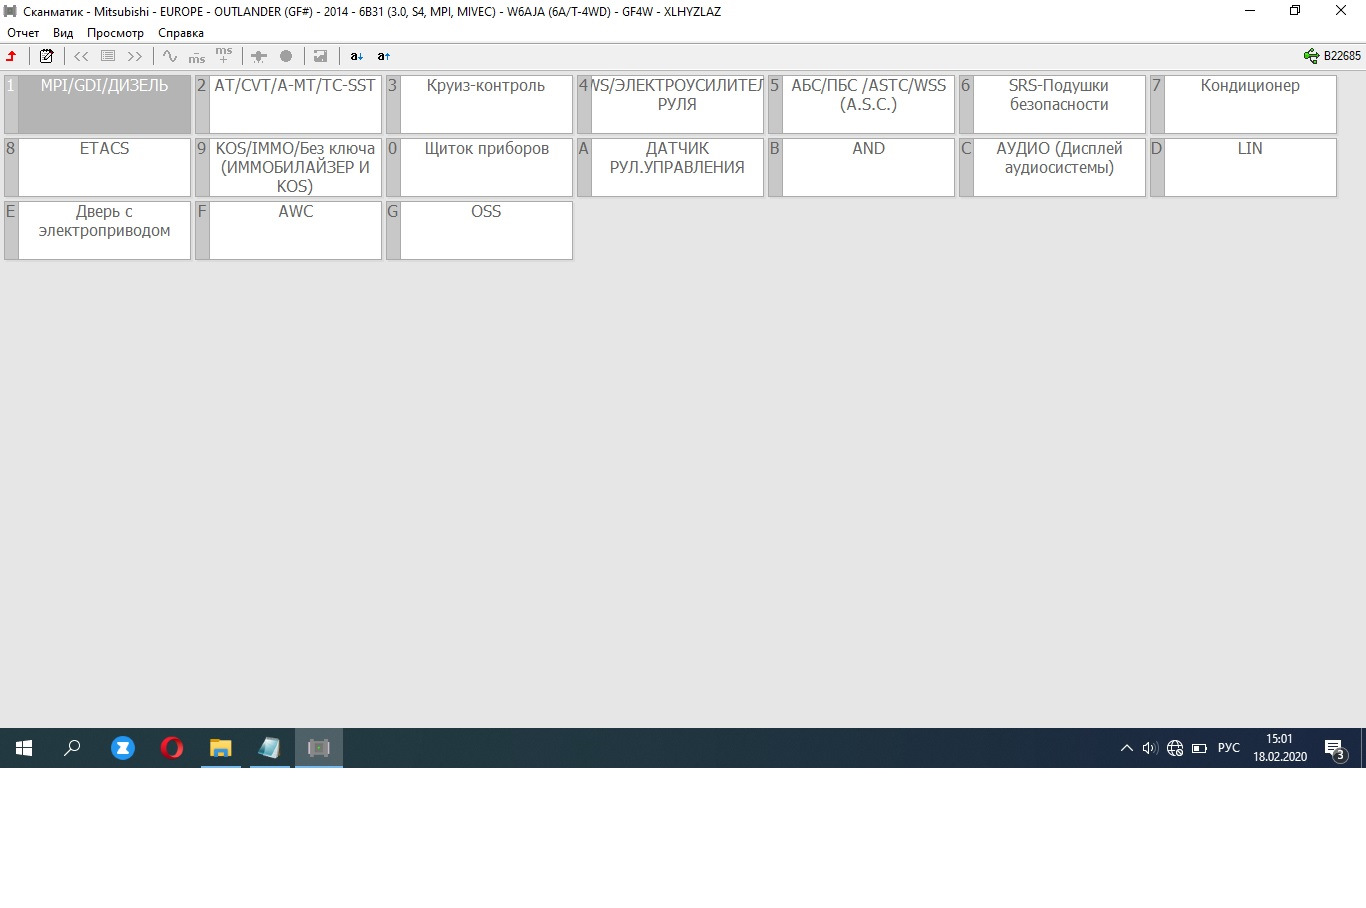Click the B22685 adapter status indicator
The image size is (1366, 908).
point(1332,56)
